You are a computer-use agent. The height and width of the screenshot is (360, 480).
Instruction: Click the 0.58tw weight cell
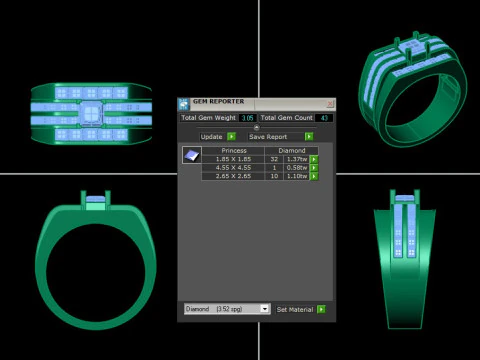pos(297,168)
